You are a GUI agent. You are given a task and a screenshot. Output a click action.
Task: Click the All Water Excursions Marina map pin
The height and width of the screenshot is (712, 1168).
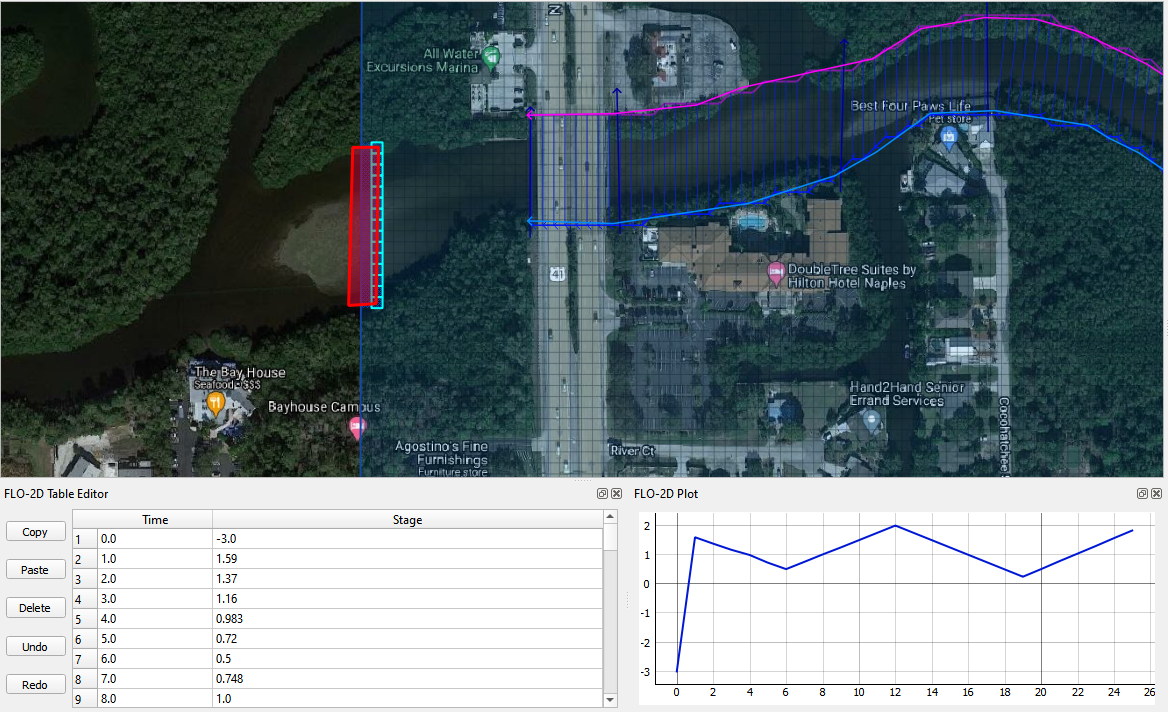[491, 59]
